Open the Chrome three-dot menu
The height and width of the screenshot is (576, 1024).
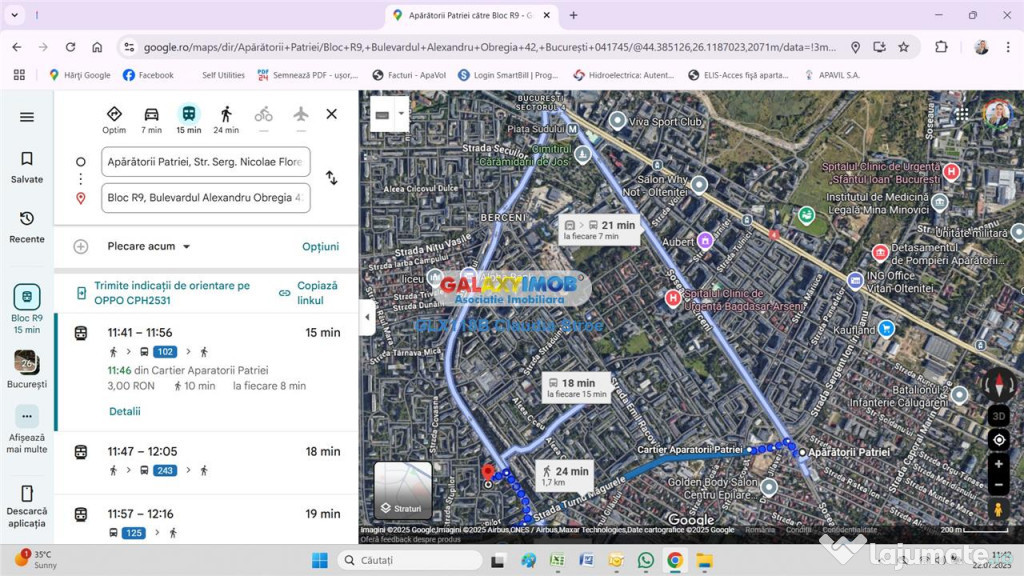tap(1008, 47)
